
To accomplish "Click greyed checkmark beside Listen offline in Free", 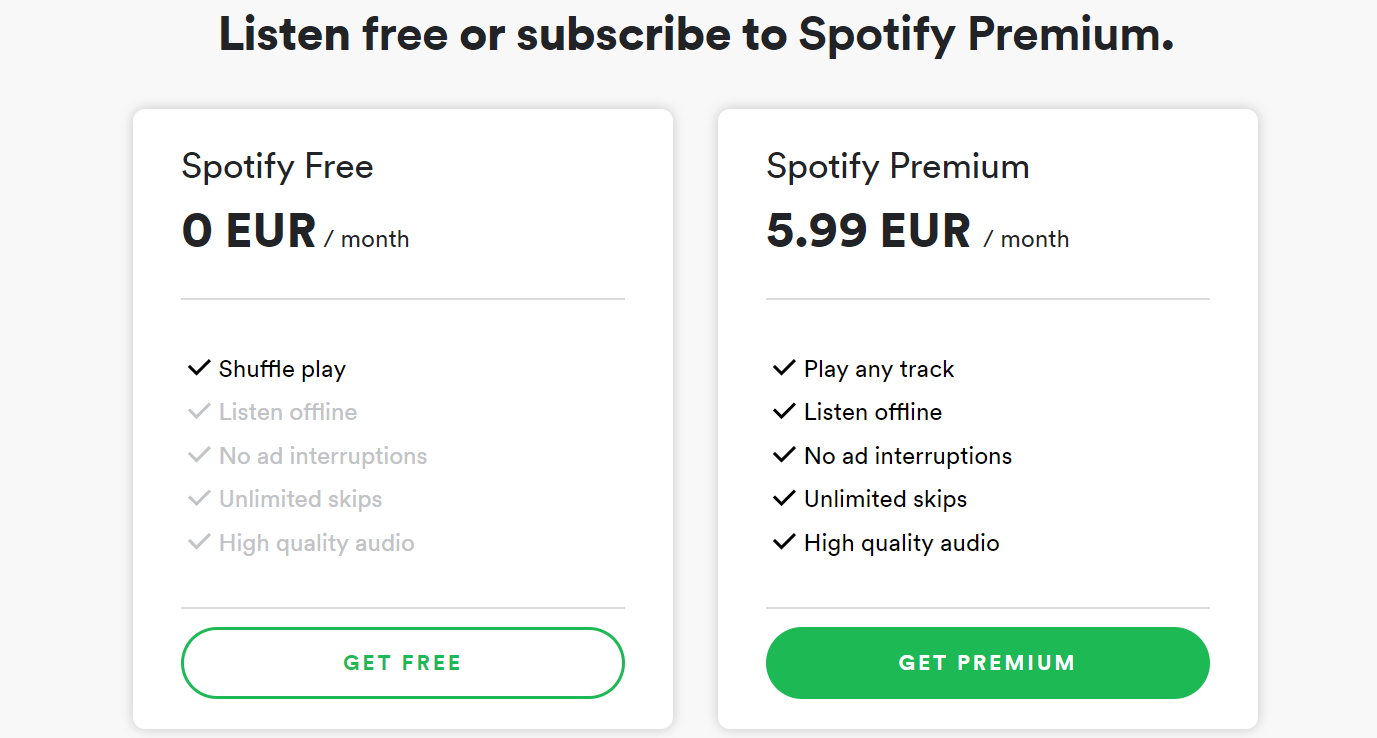I will coord(198,411).
